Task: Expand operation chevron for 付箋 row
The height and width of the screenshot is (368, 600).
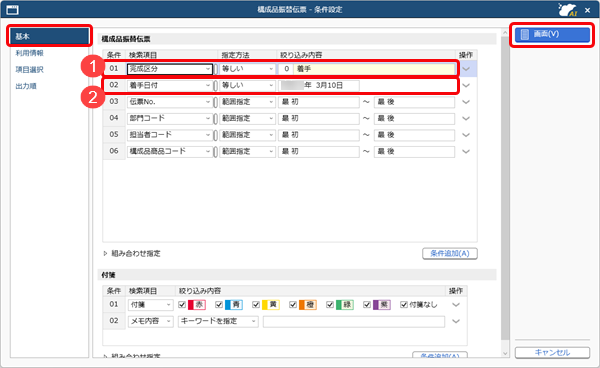Action: pos(456,305)
